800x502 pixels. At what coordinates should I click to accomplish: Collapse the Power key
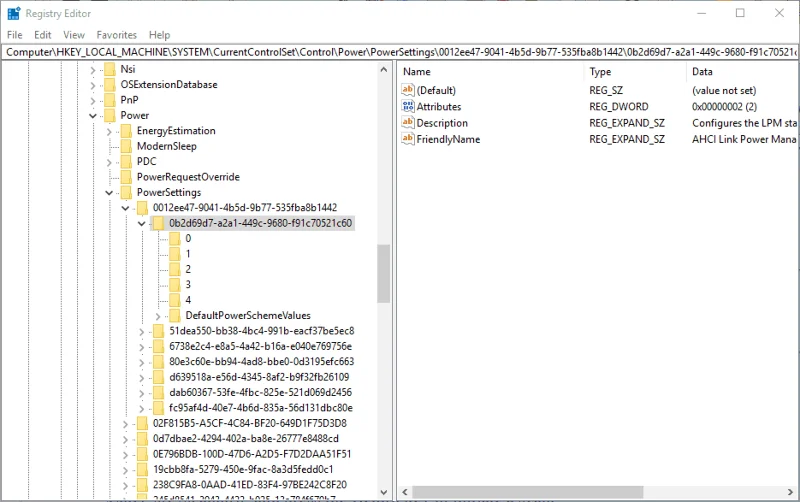92,116
